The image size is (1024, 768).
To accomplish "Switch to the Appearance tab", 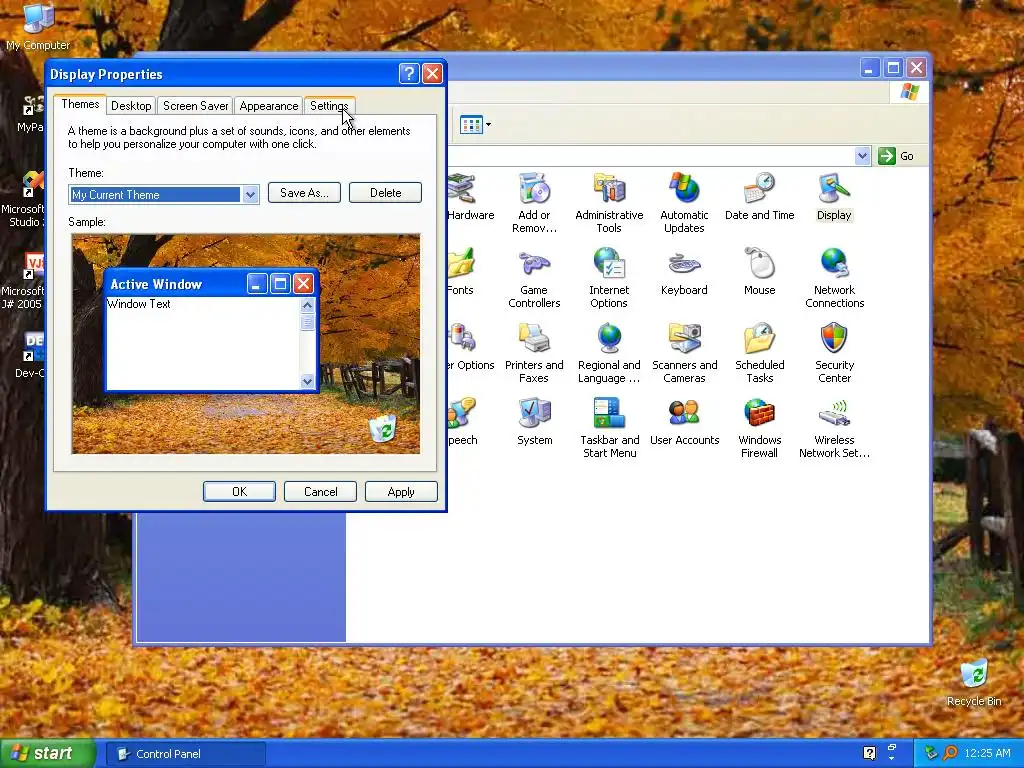I will click(x=268, y=106).
